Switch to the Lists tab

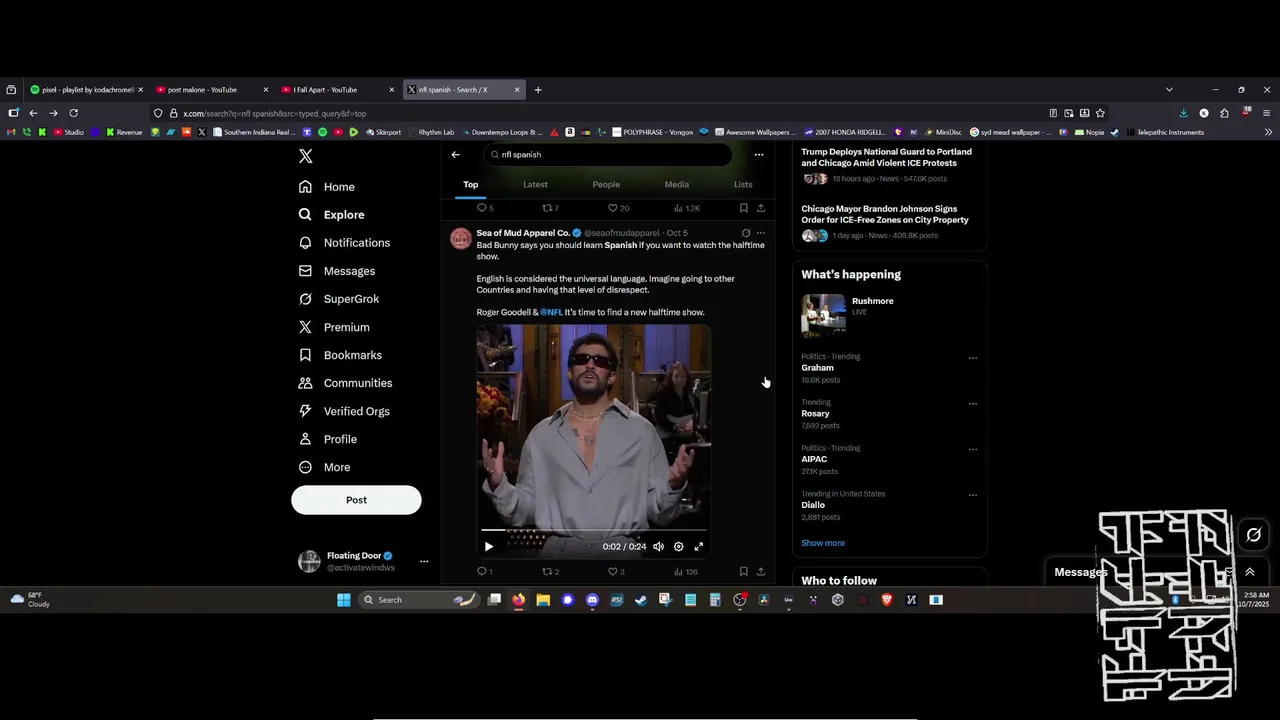point(743,185)
